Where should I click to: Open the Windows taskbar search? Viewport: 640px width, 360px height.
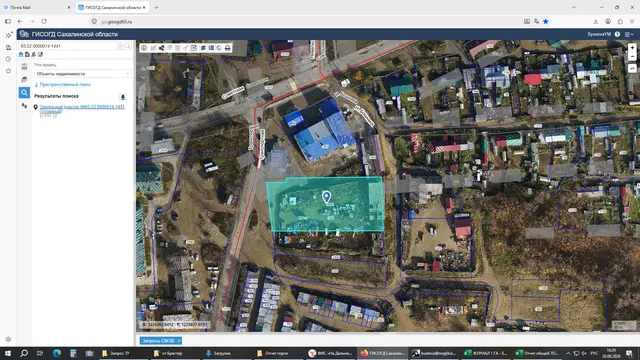point(24,353)
